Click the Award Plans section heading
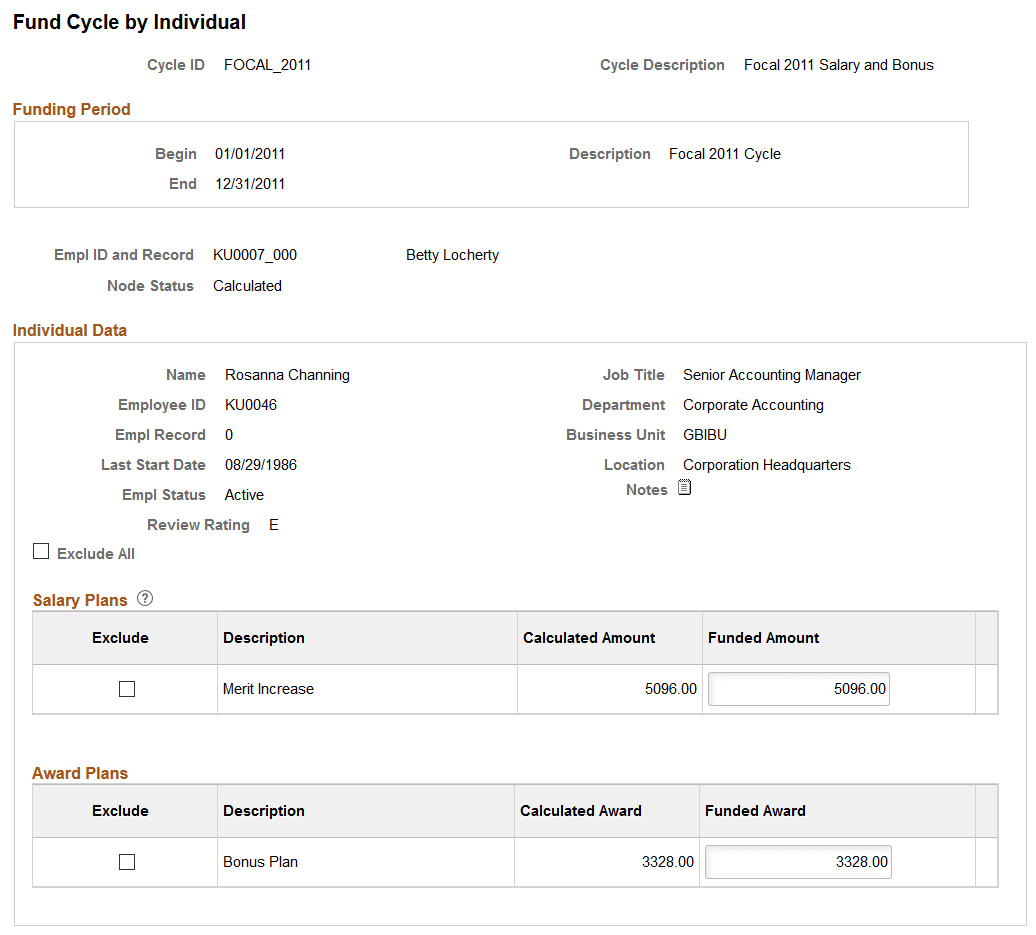This screenshot has width=1036, height=935. tap(80, 773)
